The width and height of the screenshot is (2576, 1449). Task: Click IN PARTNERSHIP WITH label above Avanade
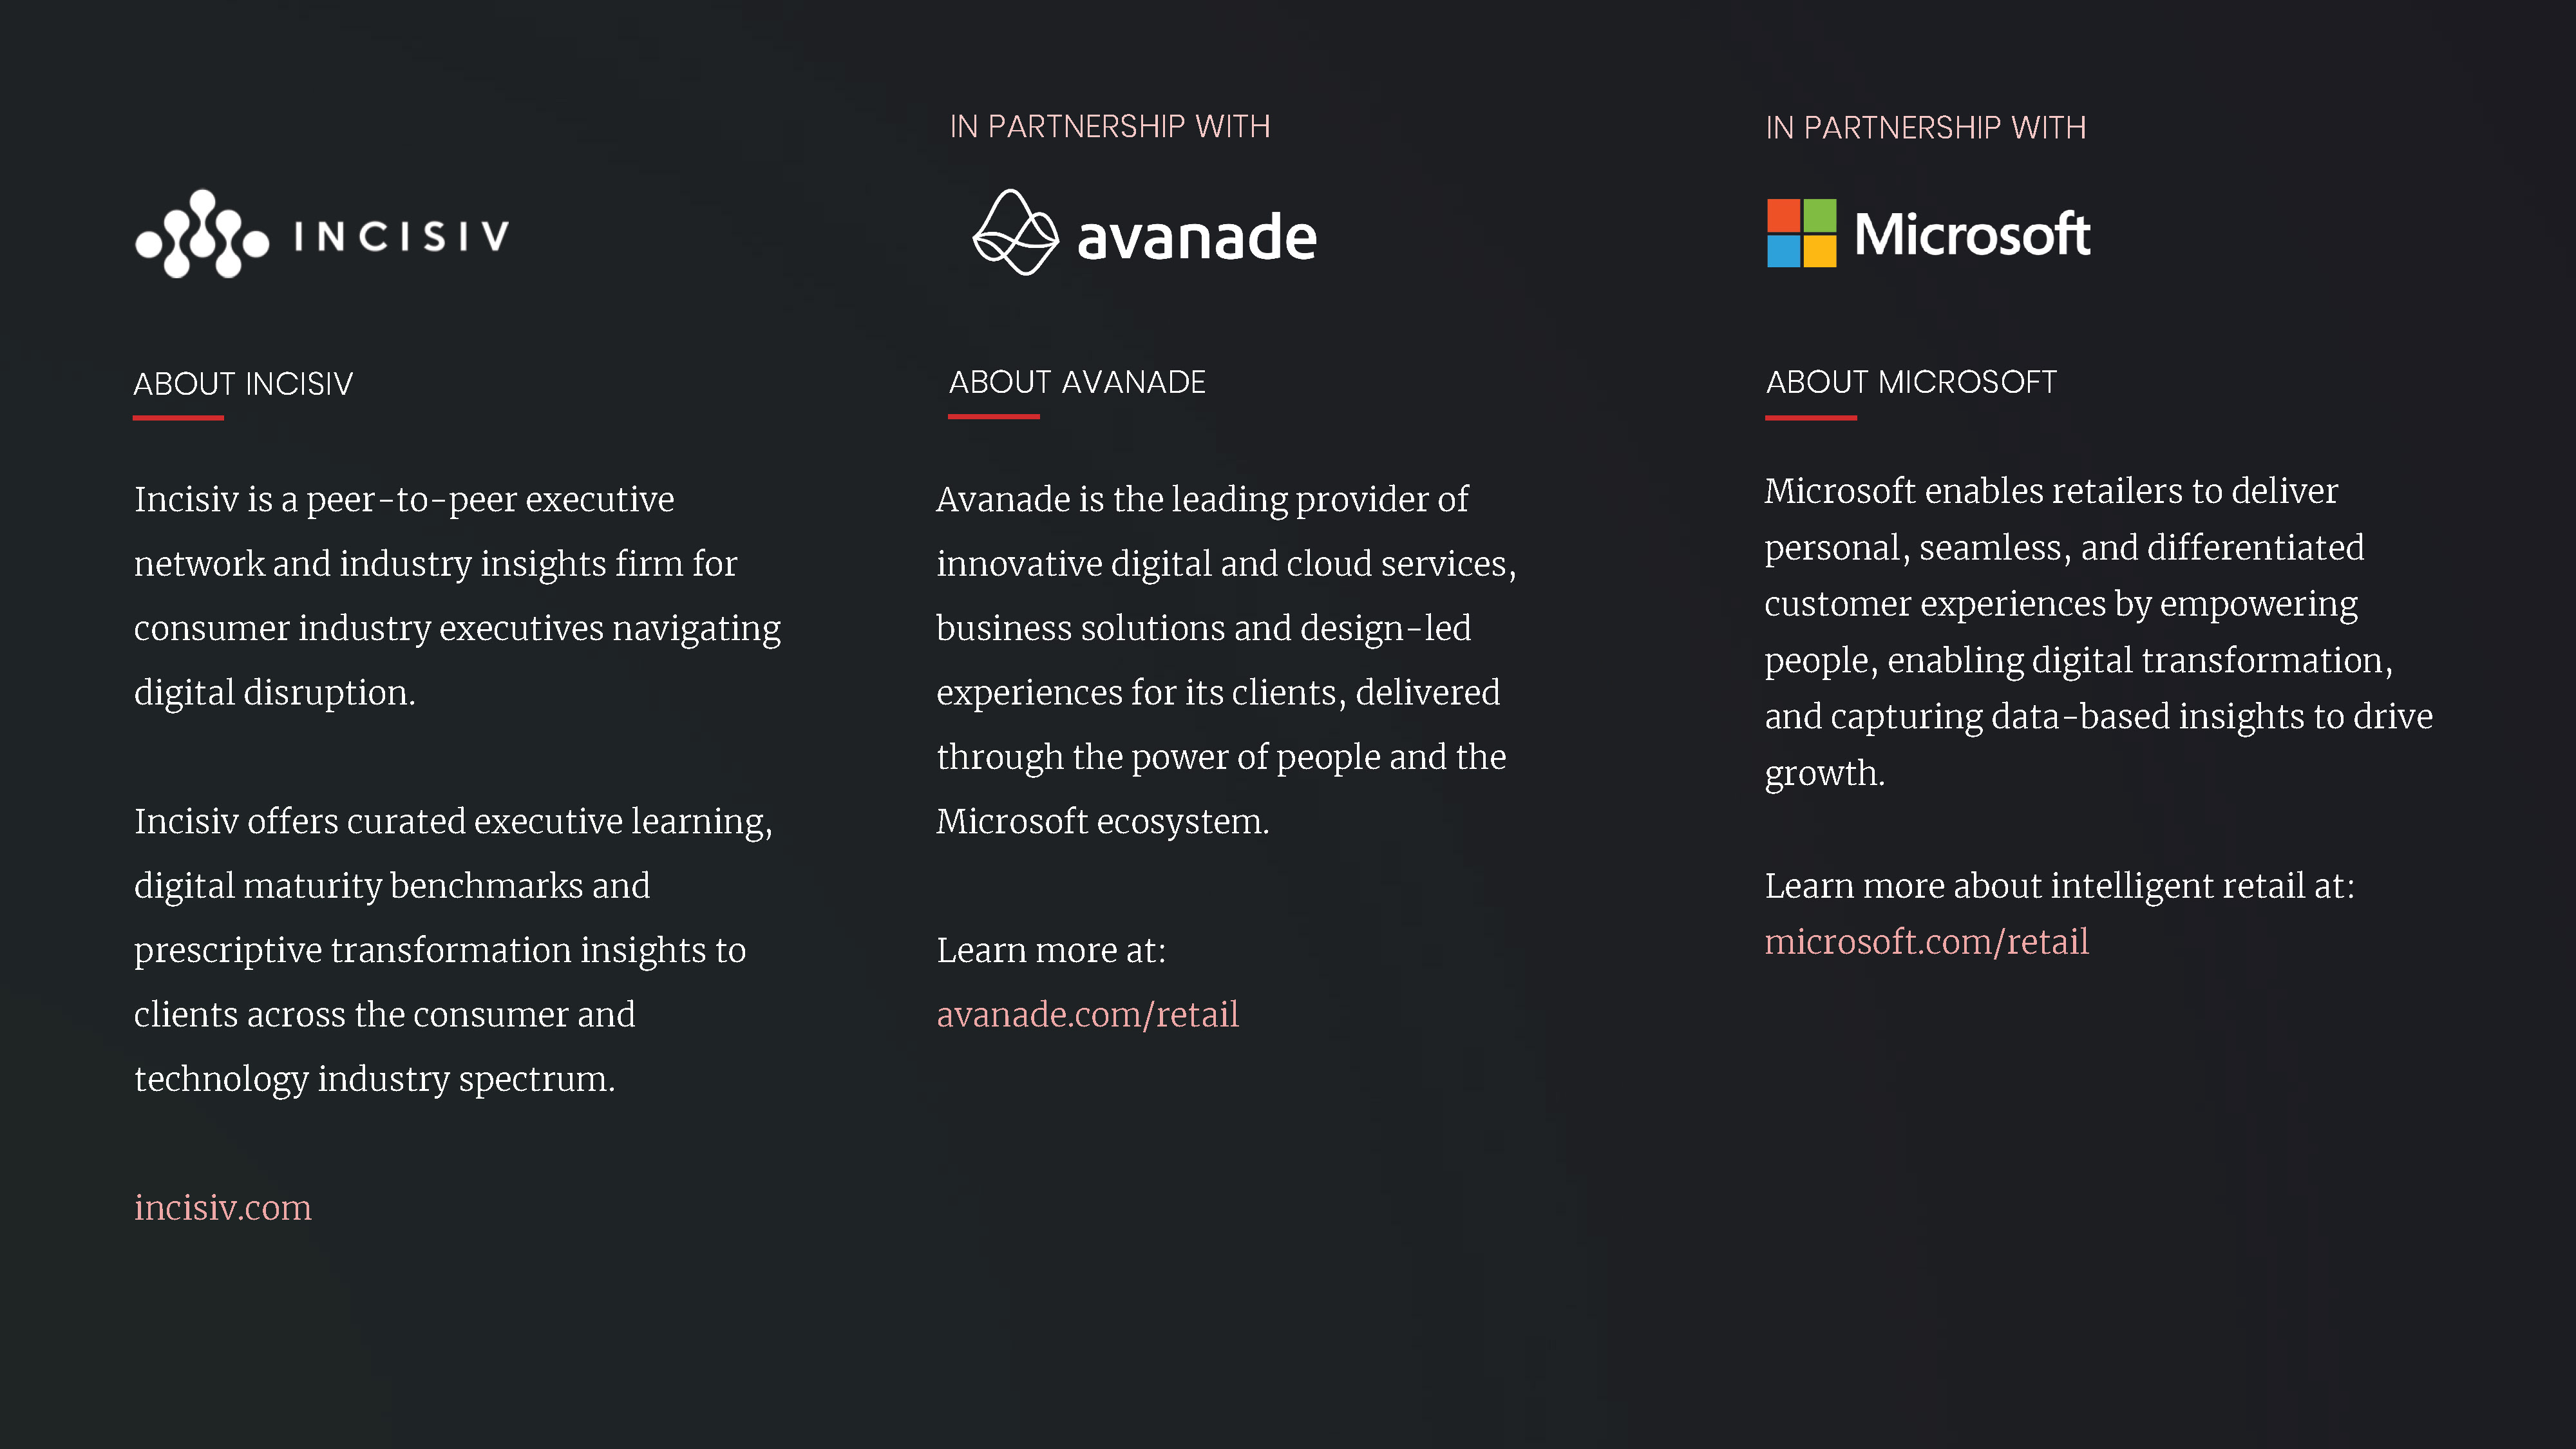pos(1110,127)
